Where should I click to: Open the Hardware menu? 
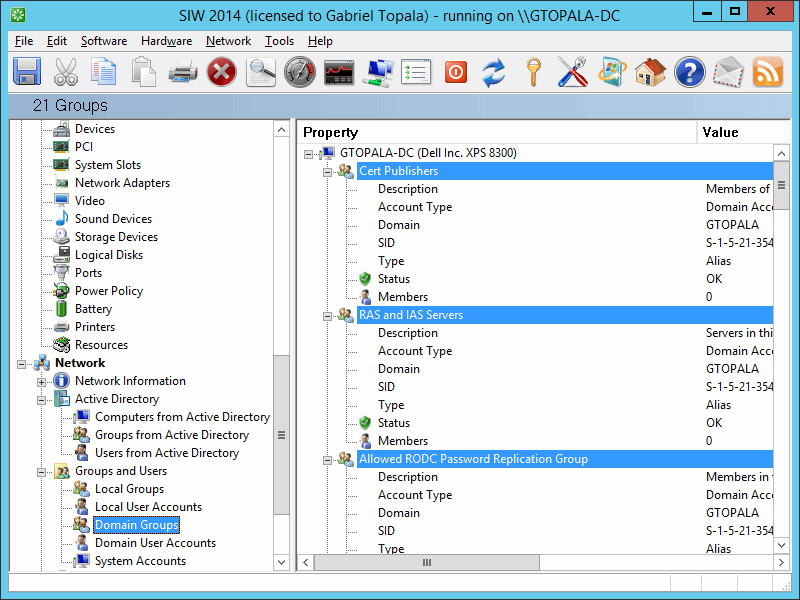(x=166, y=41)
